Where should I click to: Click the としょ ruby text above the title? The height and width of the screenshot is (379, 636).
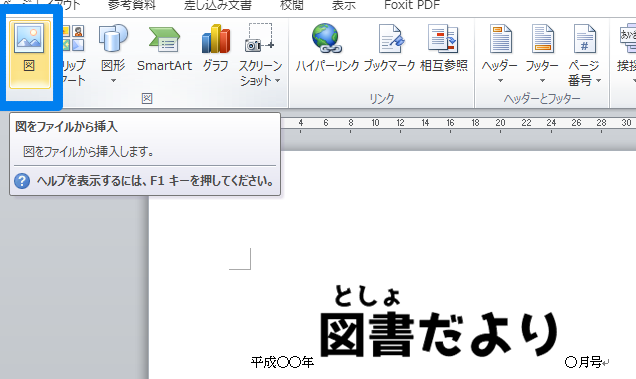(367, 296)
